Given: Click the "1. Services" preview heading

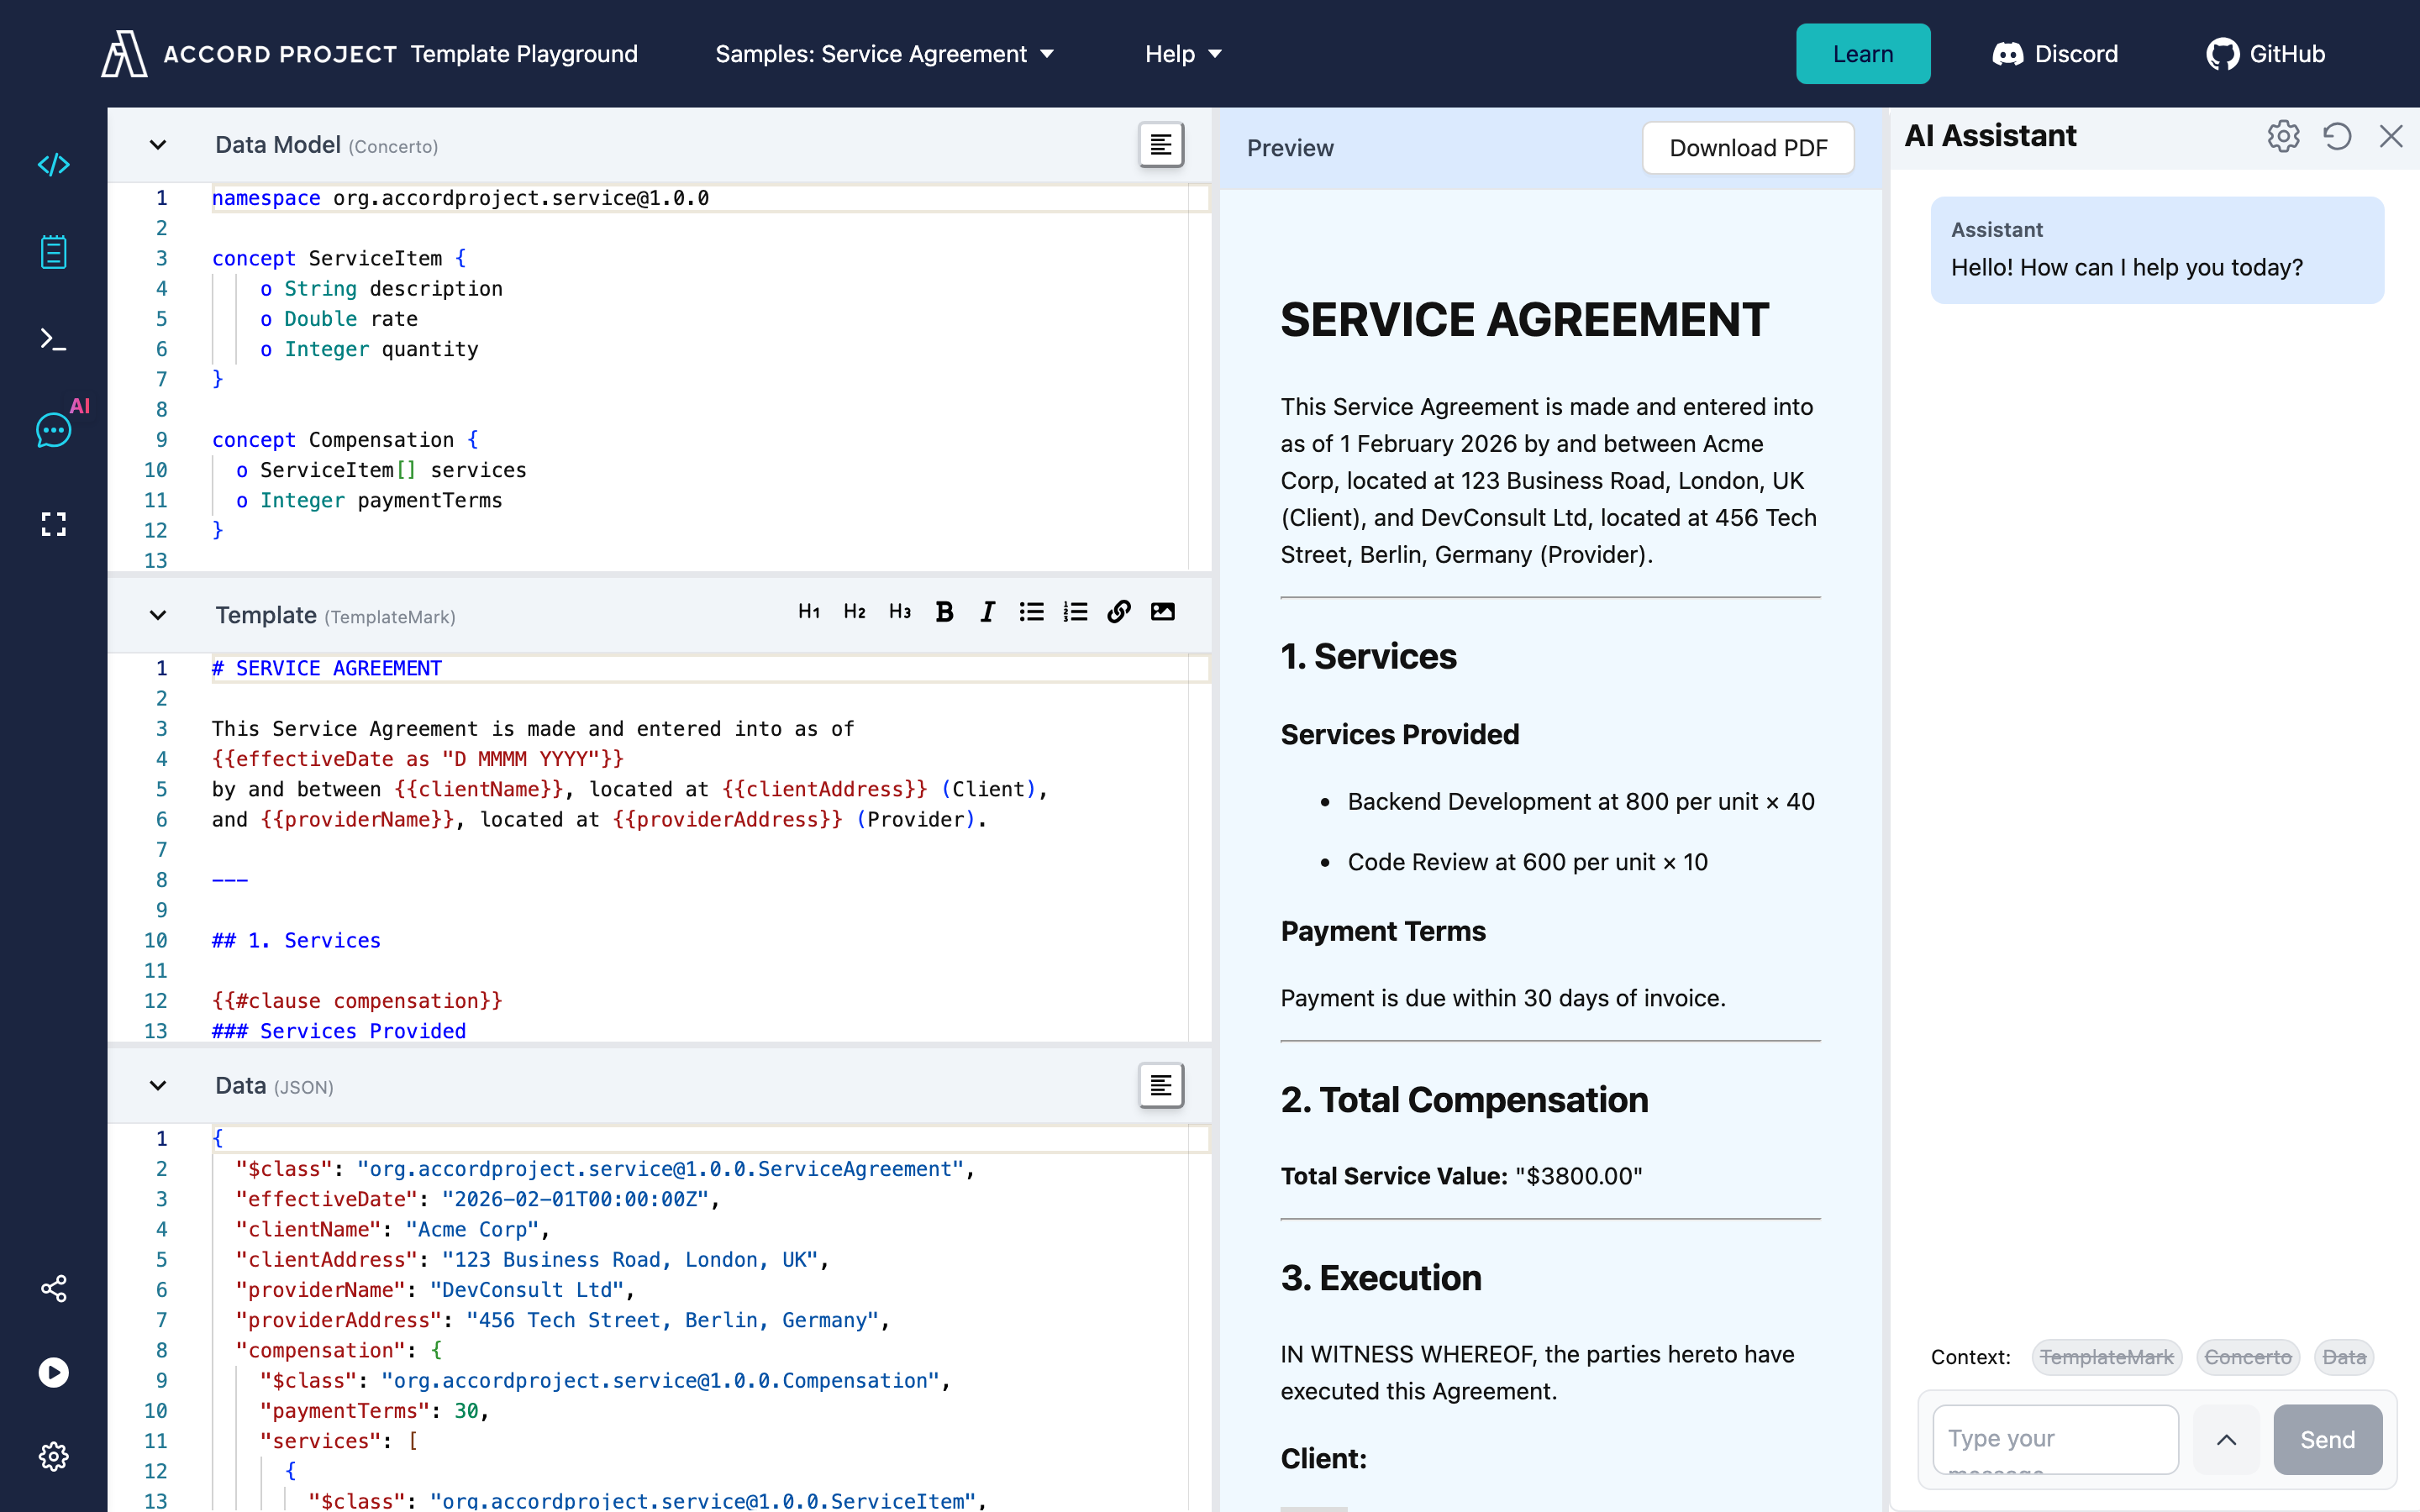Looking at the screenshot, I should click(1368, 657).
